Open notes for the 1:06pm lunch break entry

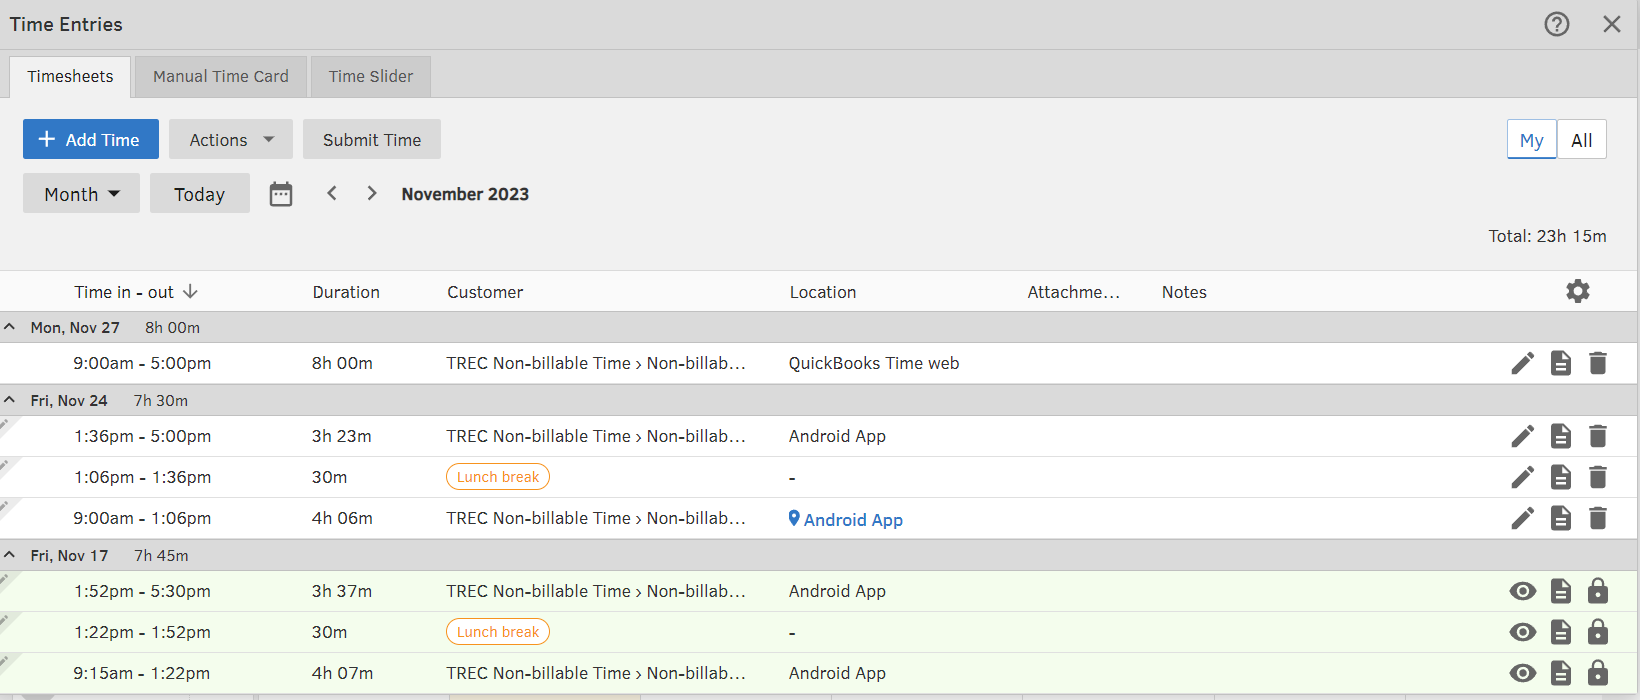[1560, 477]
